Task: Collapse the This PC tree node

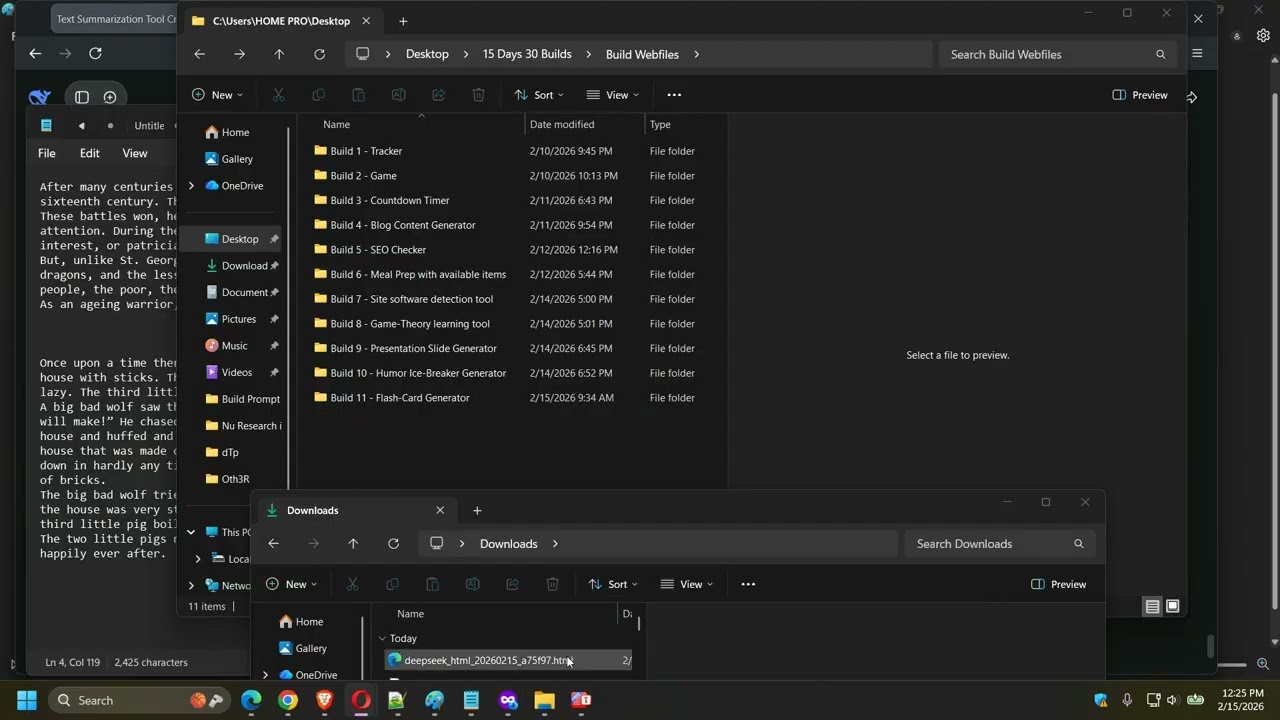Action: [191, 532]
